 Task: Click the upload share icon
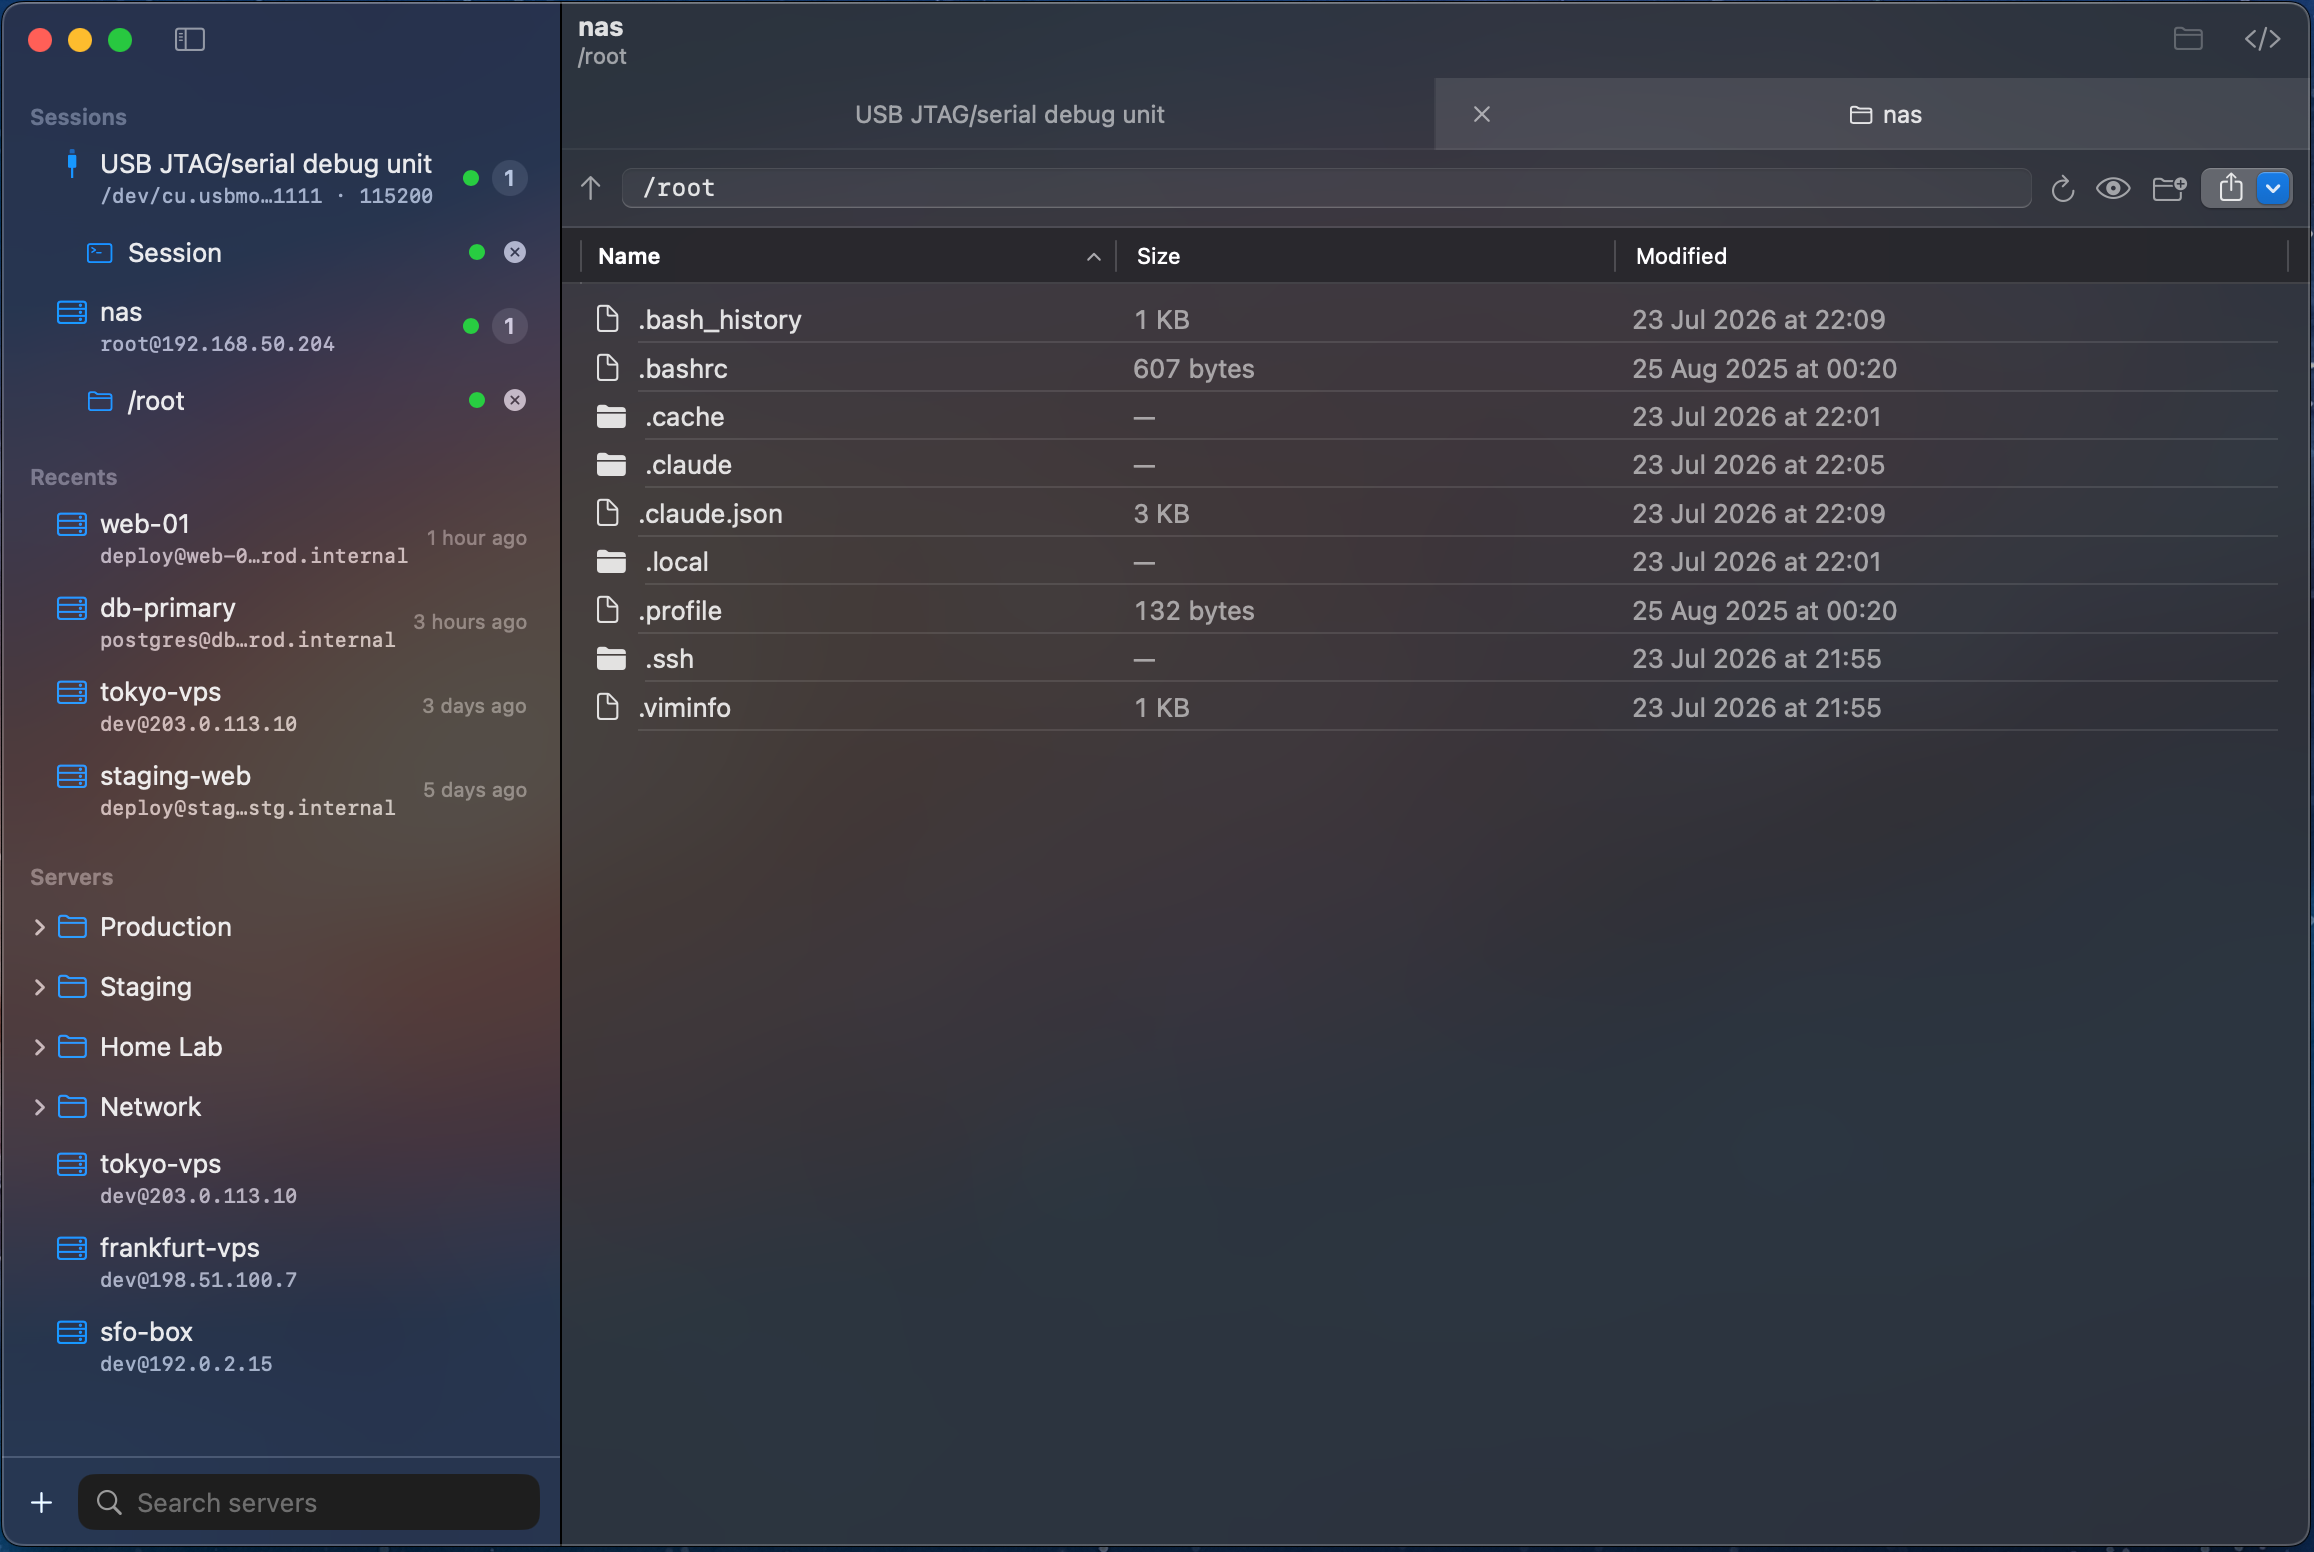pos(2230,188)
